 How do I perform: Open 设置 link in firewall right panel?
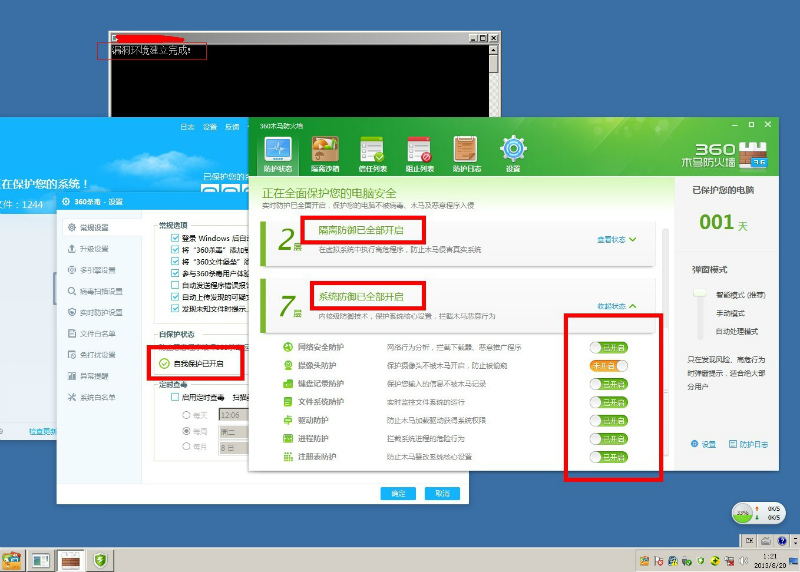coord(703,444)
